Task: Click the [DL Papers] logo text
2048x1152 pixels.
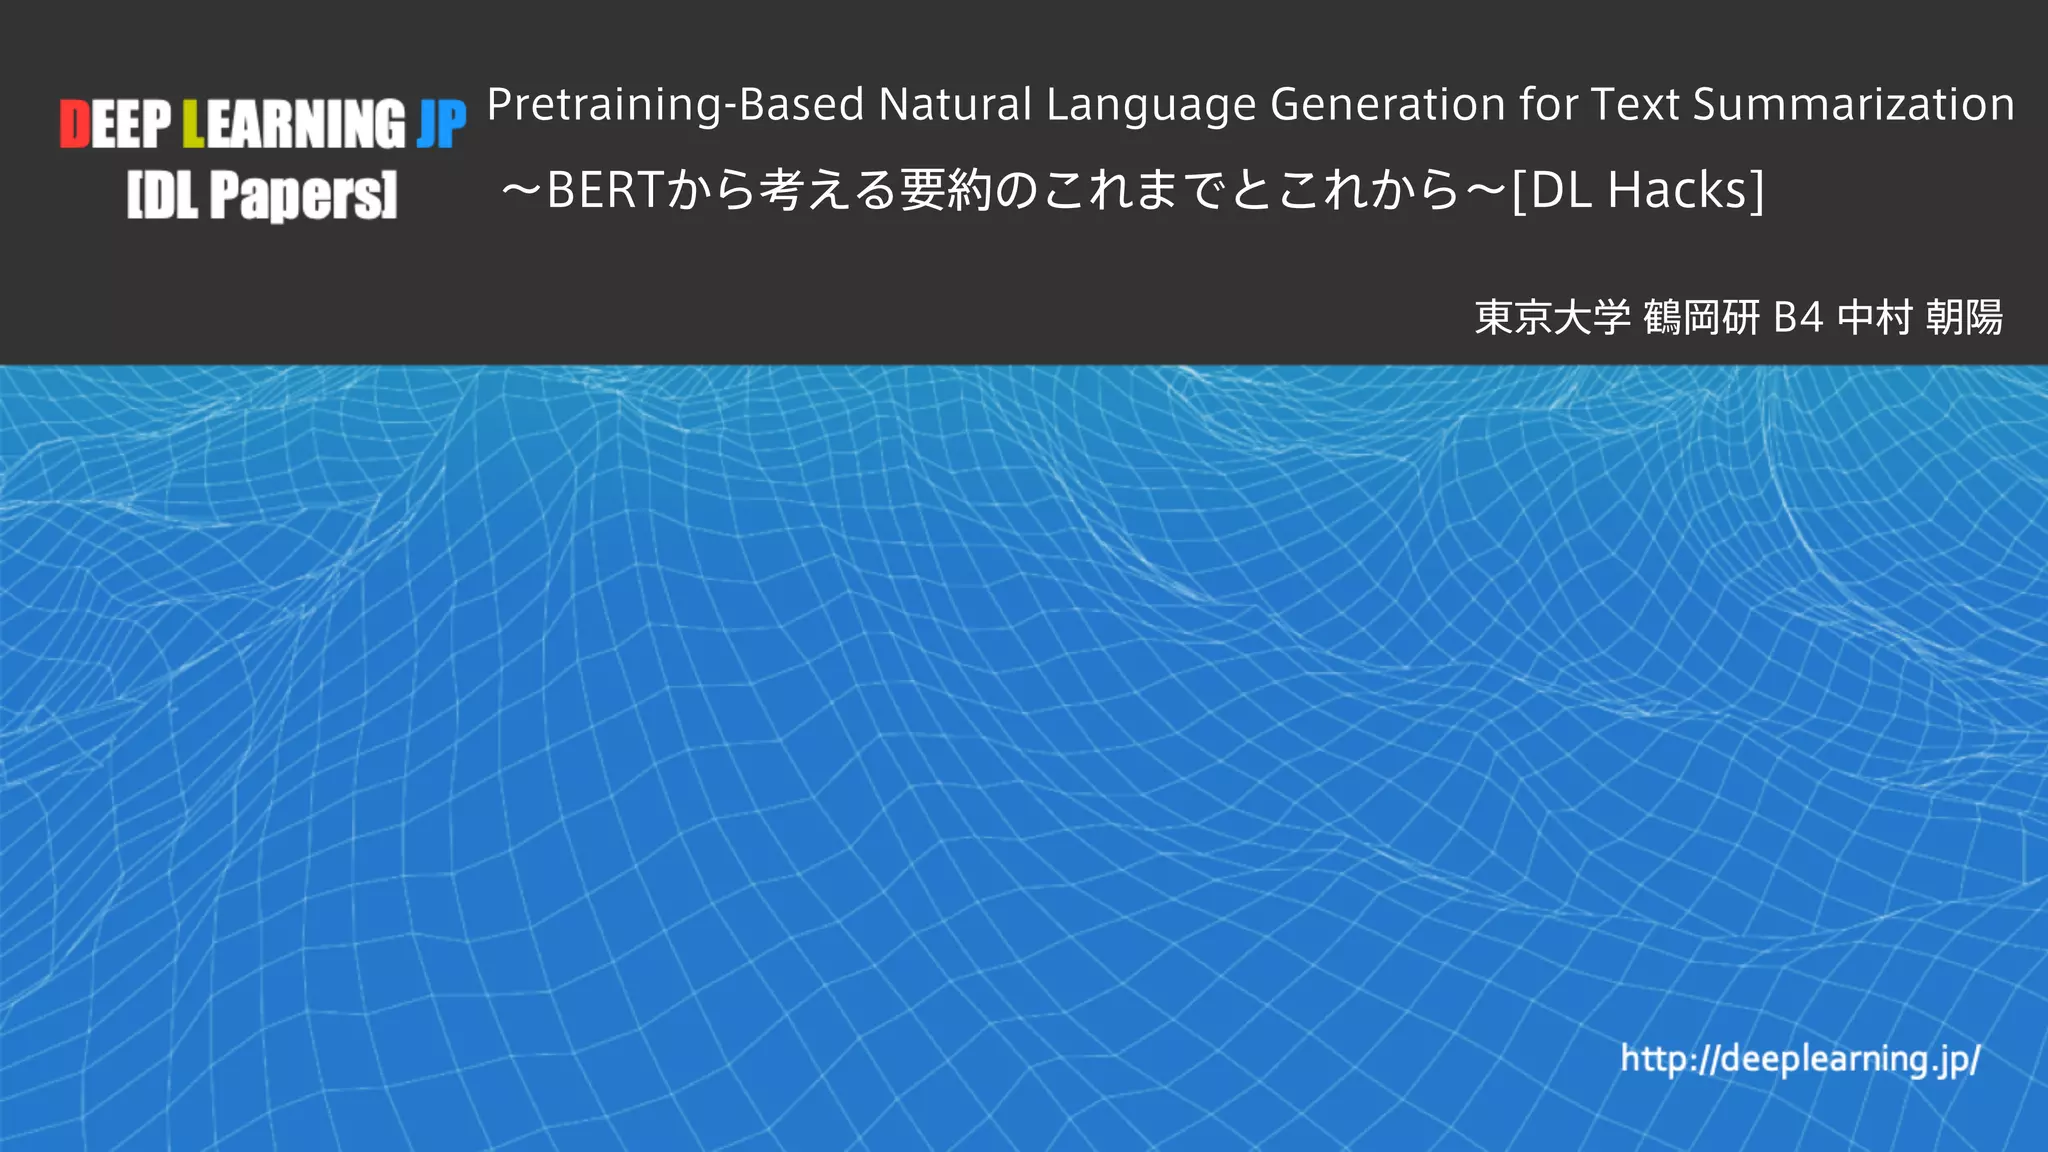Action: click(x=262, y=194)
